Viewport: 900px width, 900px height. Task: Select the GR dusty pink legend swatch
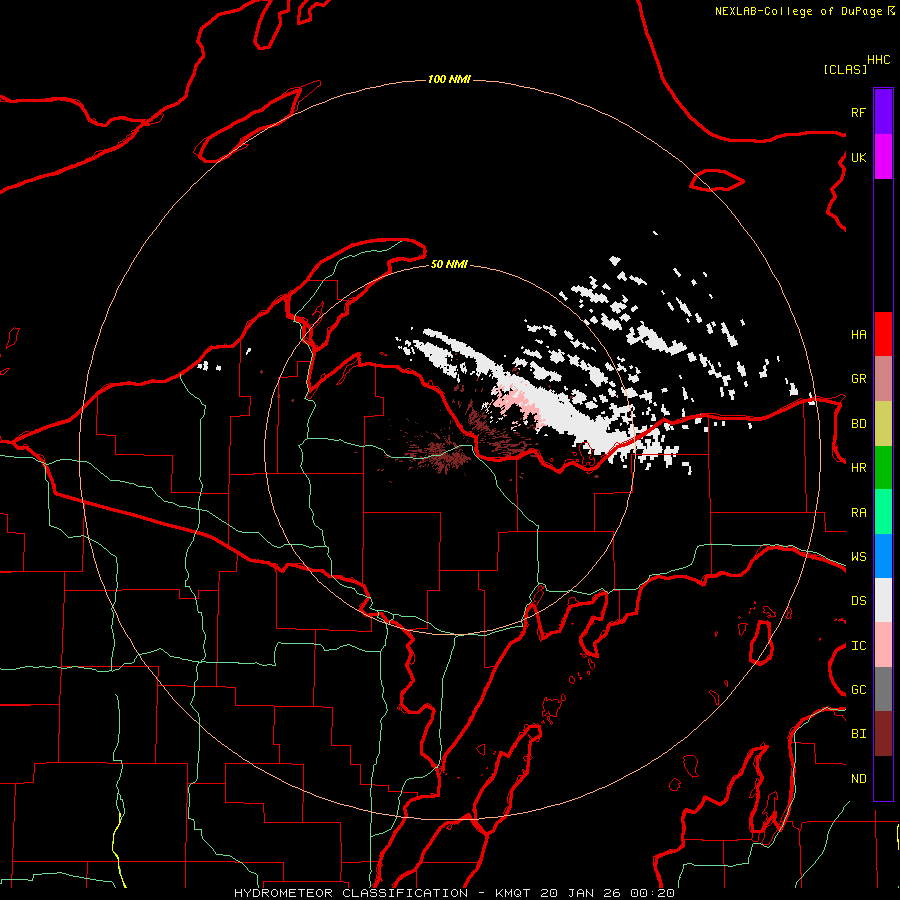[883, 379]
